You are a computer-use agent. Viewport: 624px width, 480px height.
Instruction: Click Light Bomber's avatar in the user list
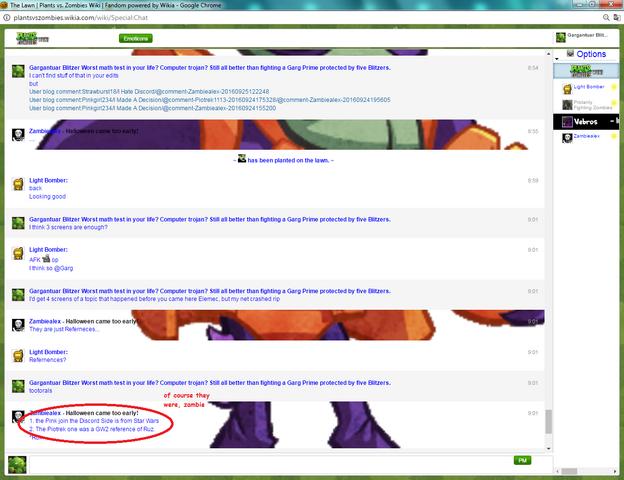567,89
